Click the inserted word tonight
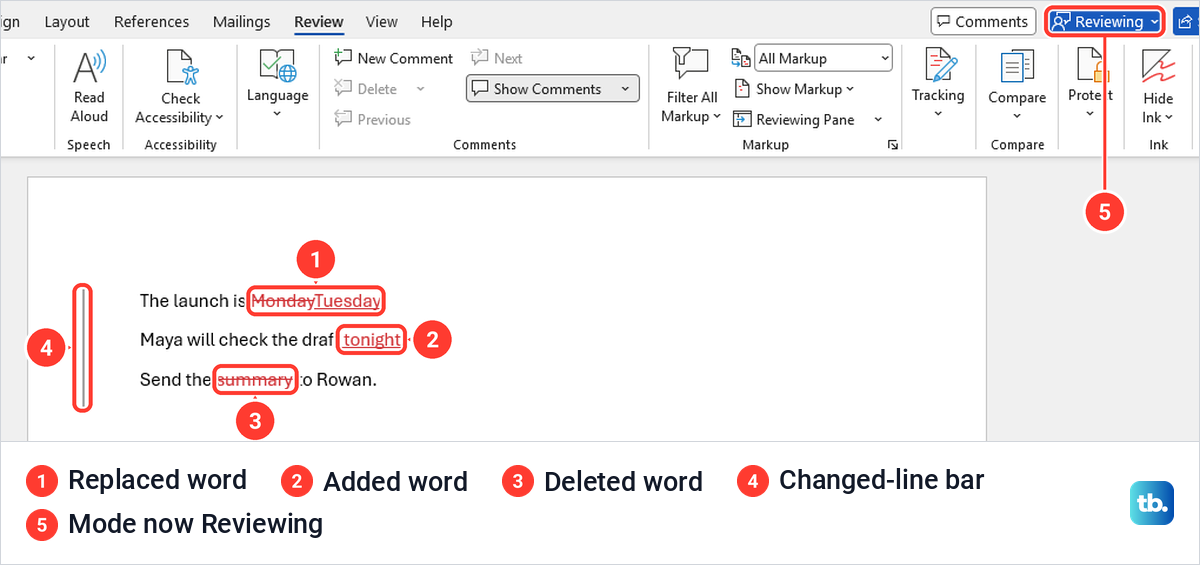Viewport: 1200px width, 565px height. [x=372, y=340]
